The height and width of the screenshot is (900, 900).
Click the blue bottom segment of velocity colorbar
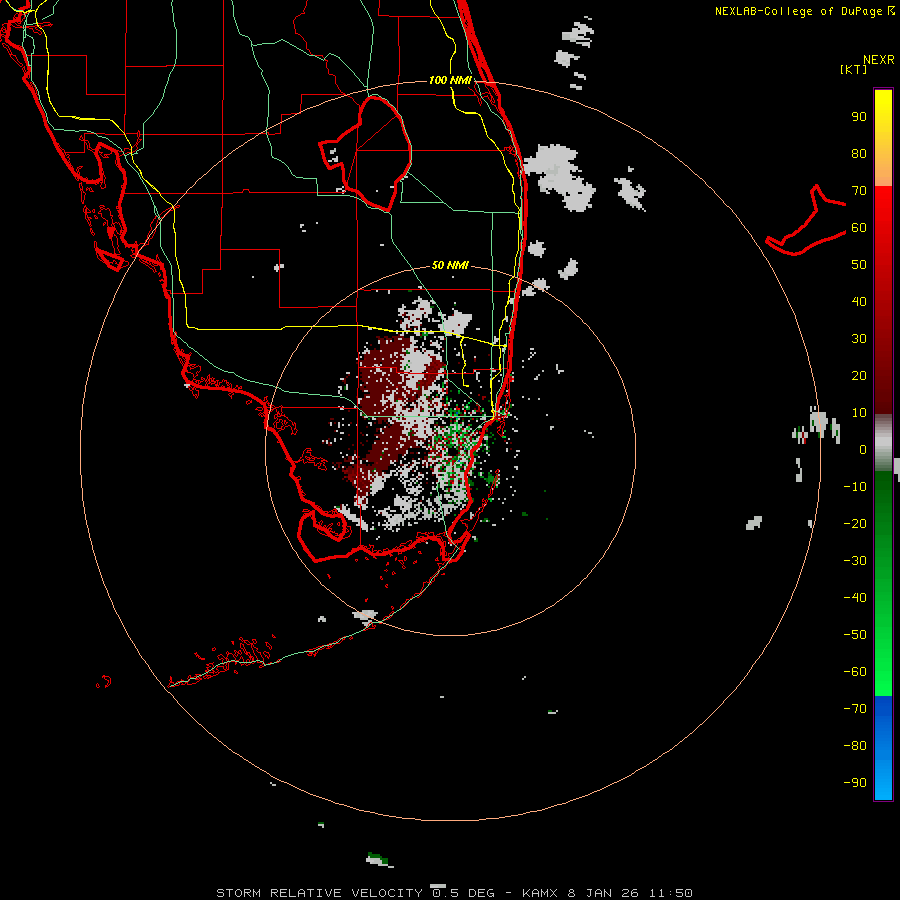(x=883, y=748)
